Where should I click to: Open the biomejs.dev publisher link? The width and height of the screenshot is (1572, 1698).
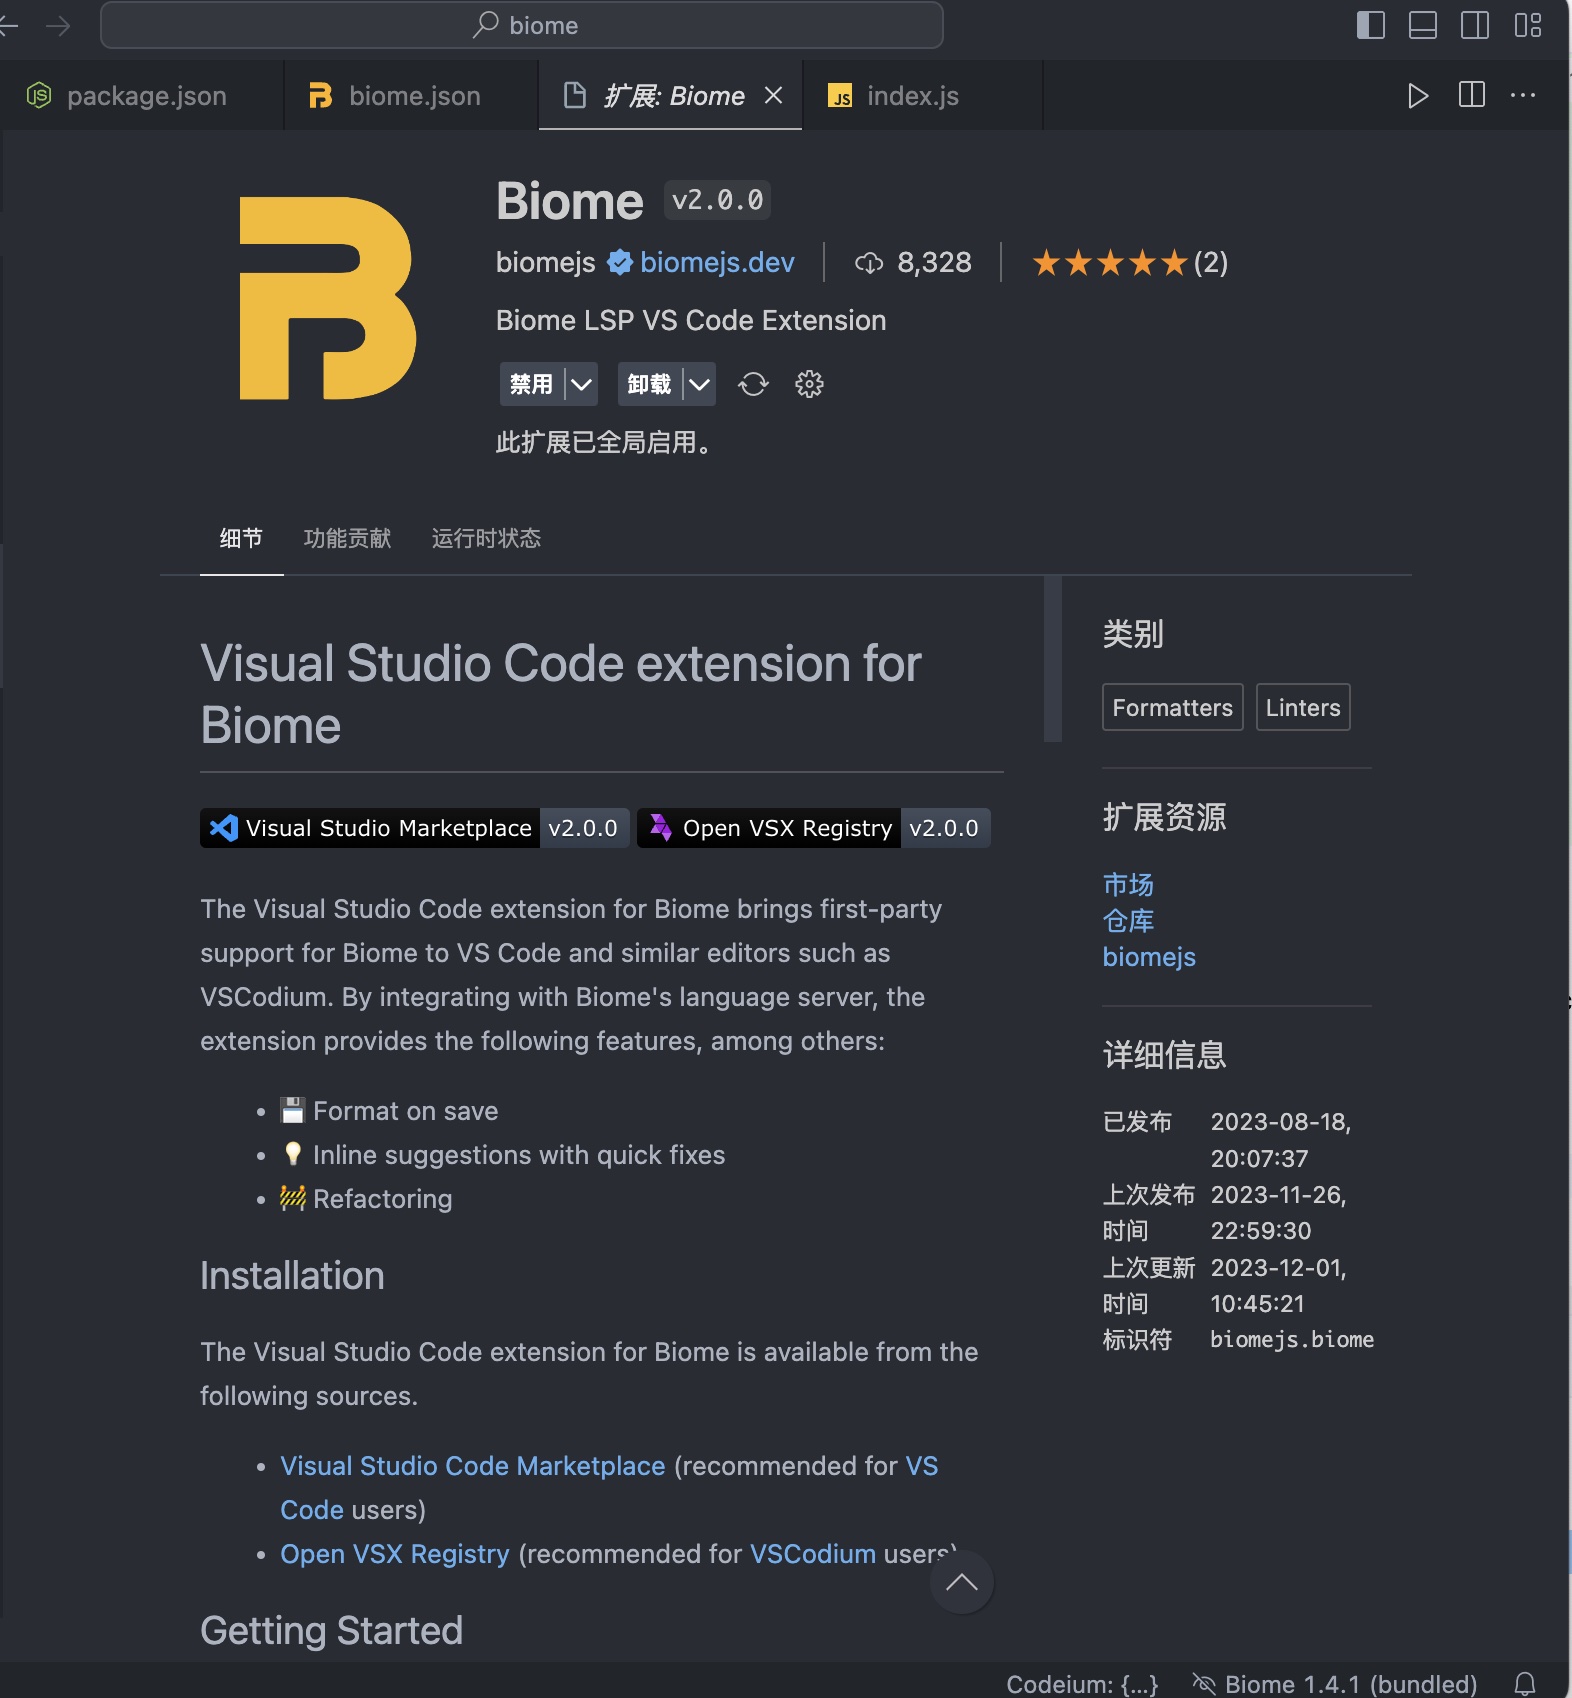(717, 263)
